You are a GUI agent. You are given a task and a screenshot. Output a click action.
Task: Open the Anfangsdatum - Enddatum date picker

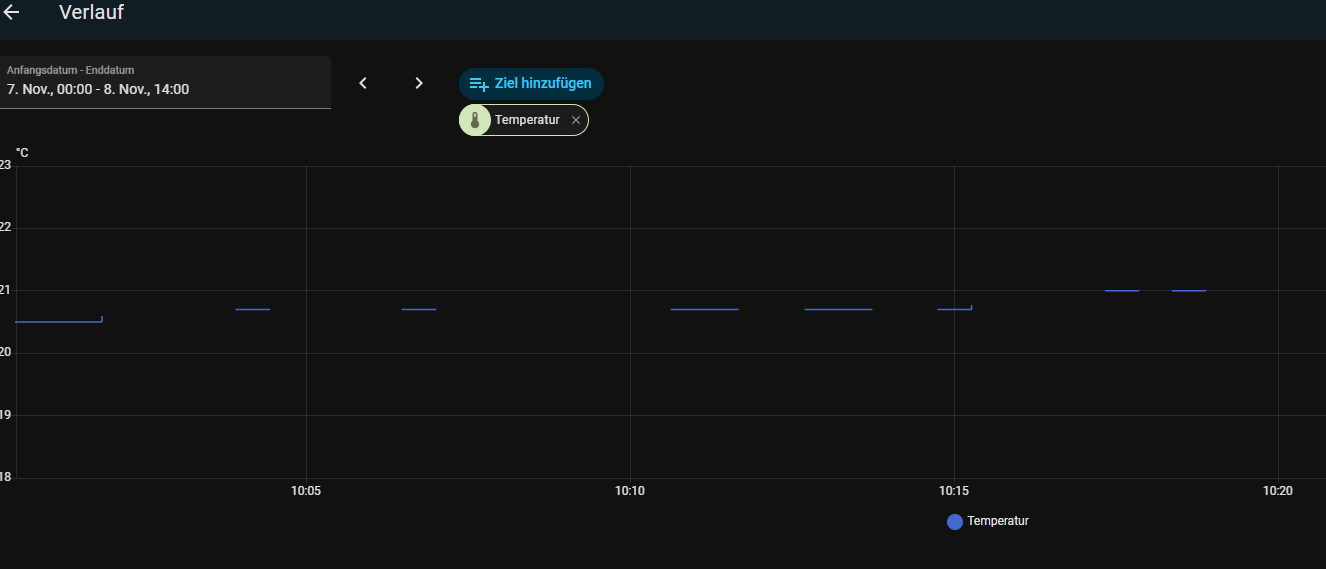pyautogui.click(x=165, y=82)
